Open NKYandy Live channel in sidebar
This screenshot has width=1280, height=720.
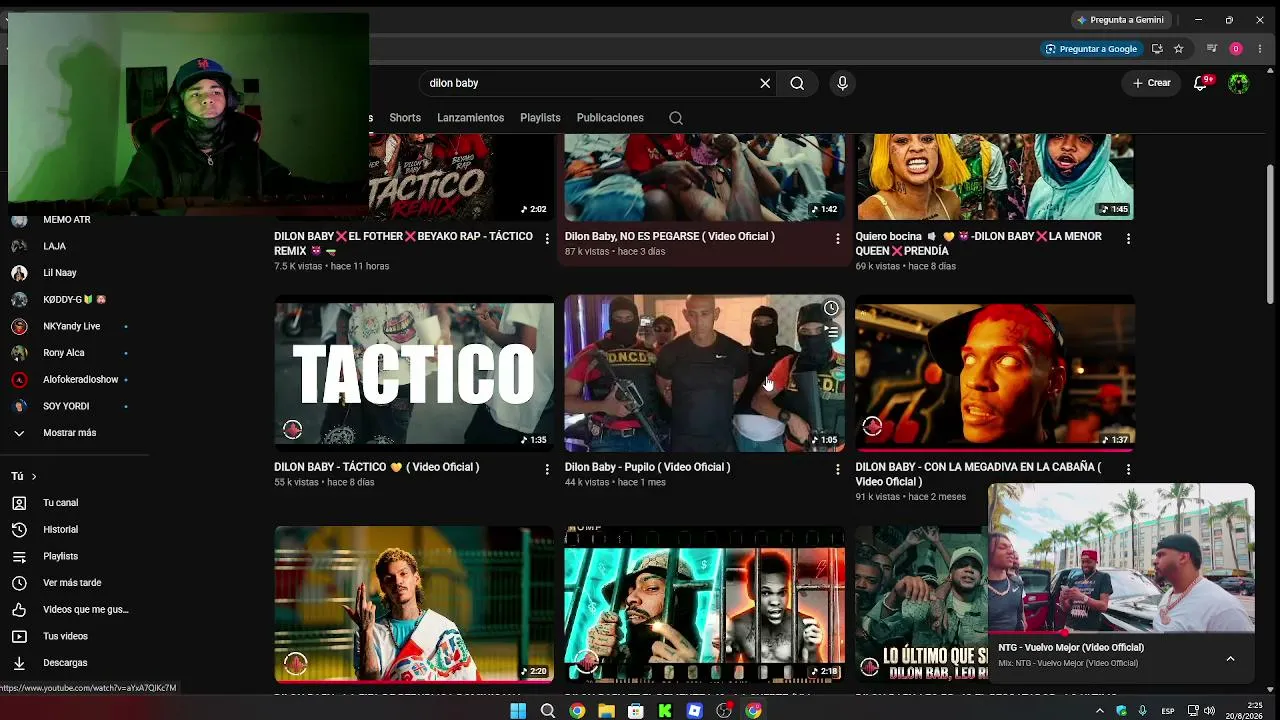(70, 326)
